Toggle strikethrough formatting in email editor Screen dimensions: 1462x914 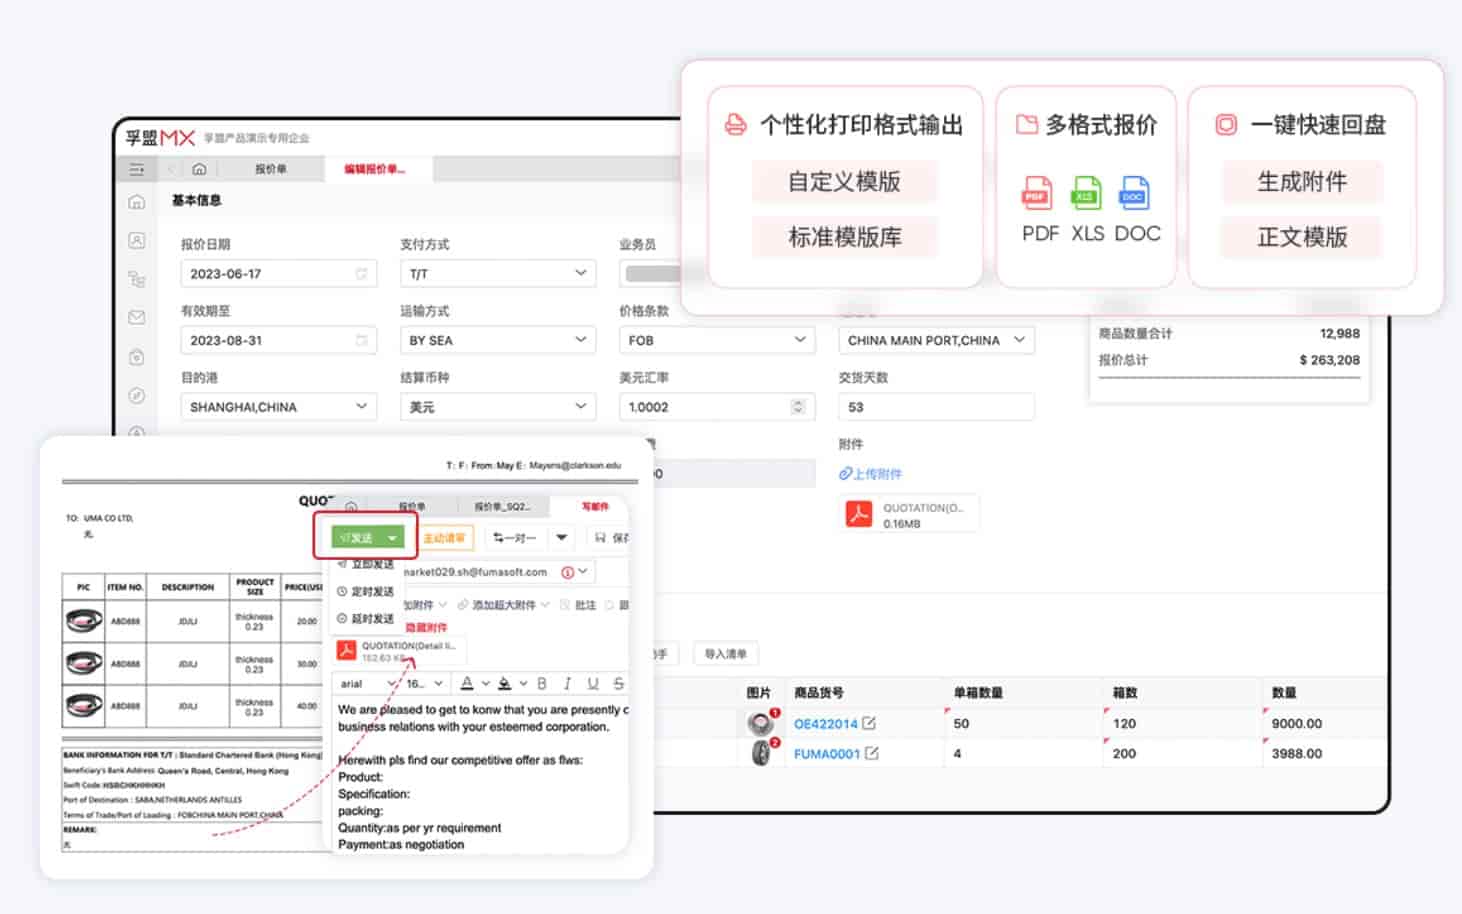point(618,684)
